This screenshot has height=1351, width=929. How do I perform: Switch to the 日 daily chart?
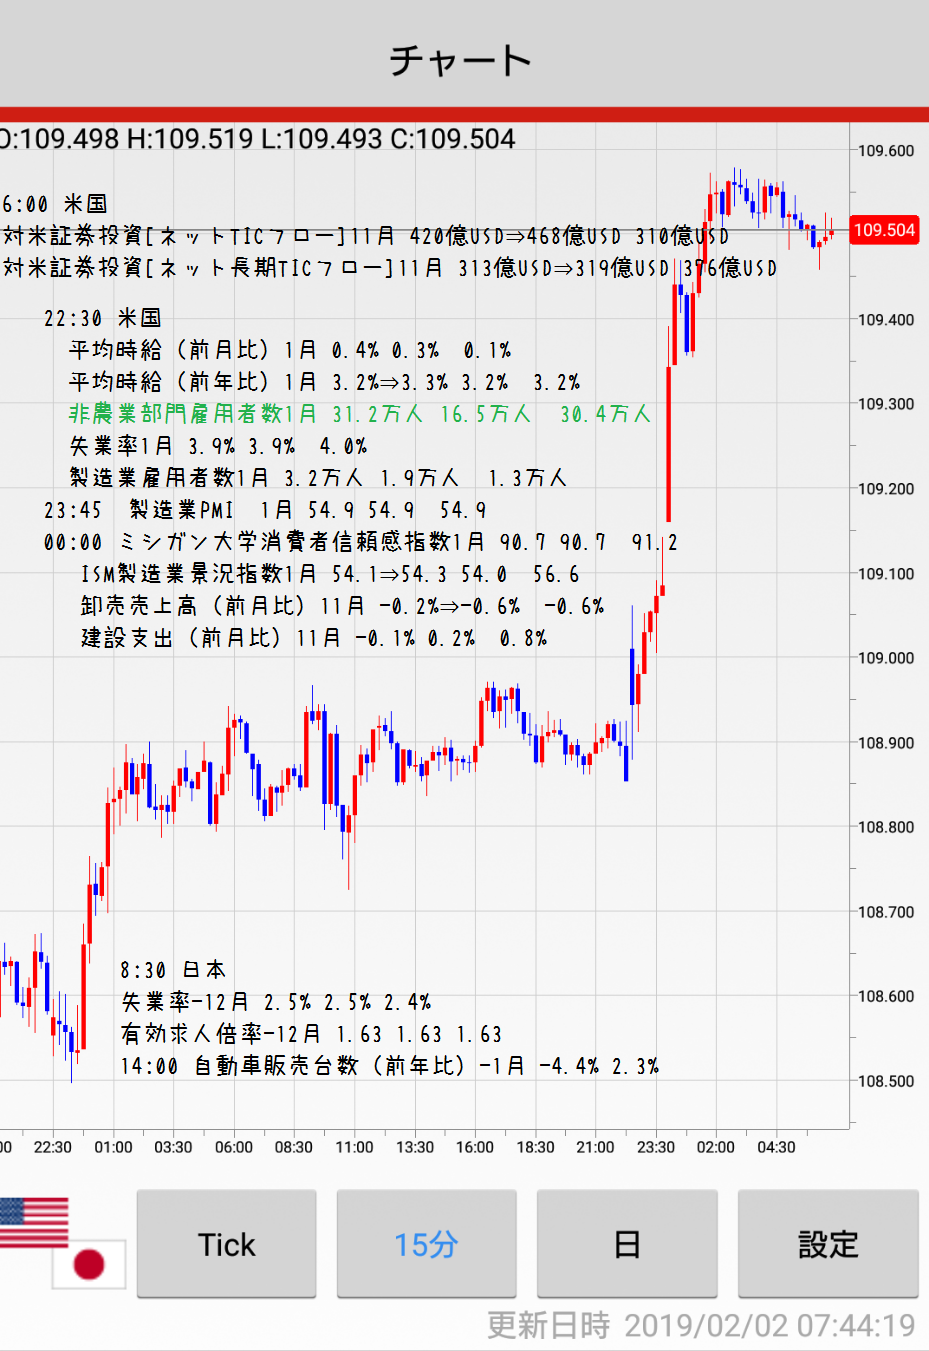627,1244
